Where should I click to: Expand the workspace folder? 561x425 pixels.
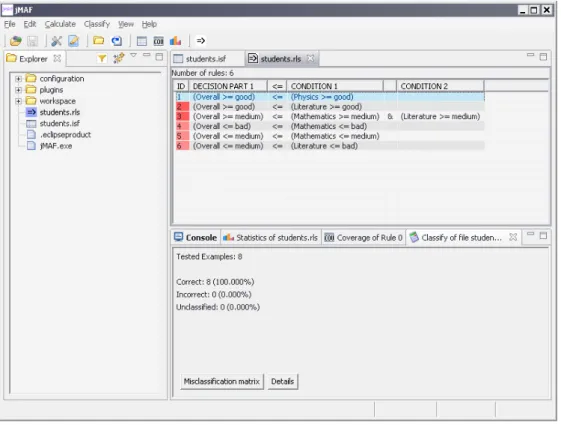tap(18, 101)
